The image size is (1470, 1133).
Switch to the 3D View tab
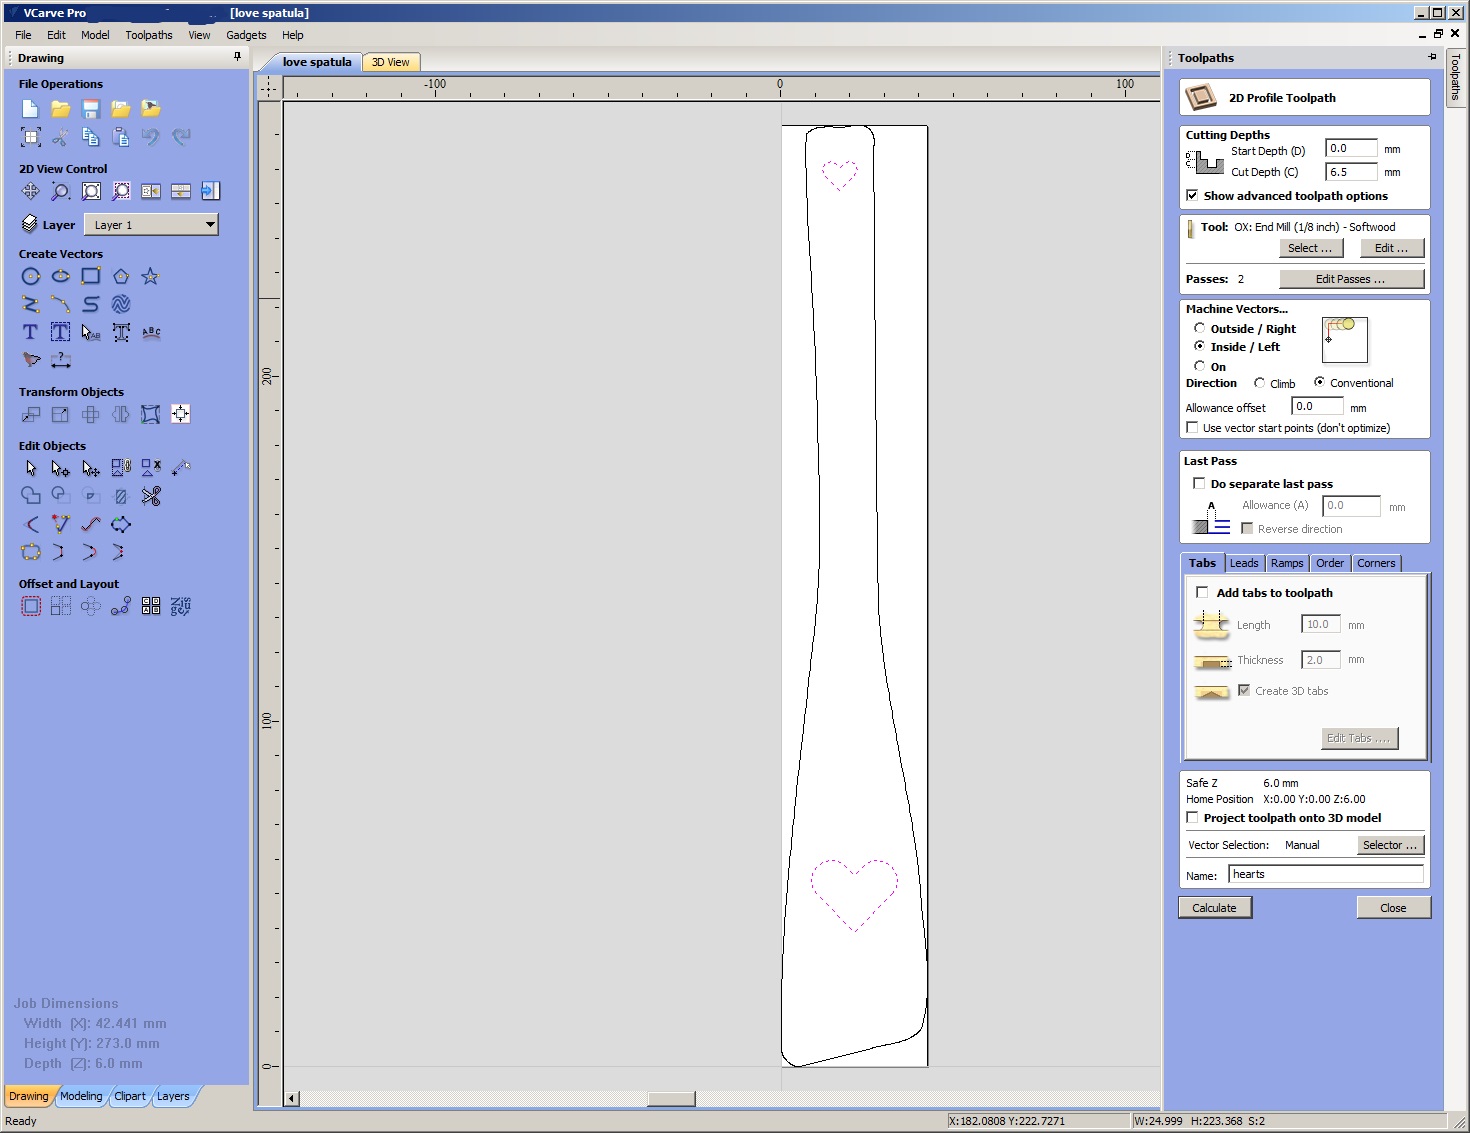390,61
